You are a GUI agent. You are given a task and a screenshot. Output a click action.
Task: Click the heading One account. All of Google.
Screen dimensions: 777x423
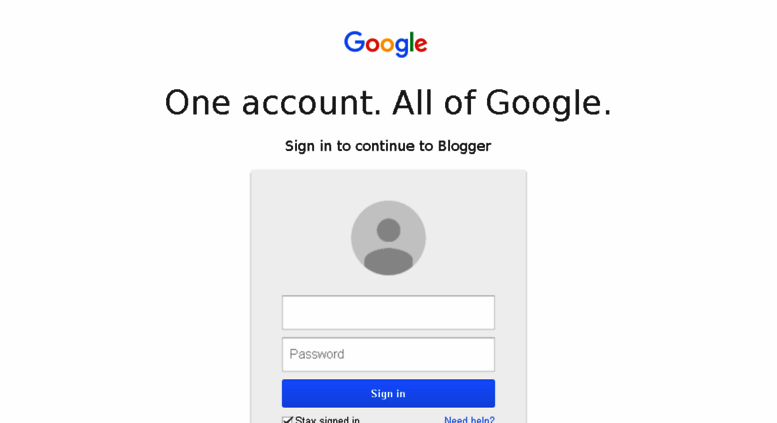388,103
